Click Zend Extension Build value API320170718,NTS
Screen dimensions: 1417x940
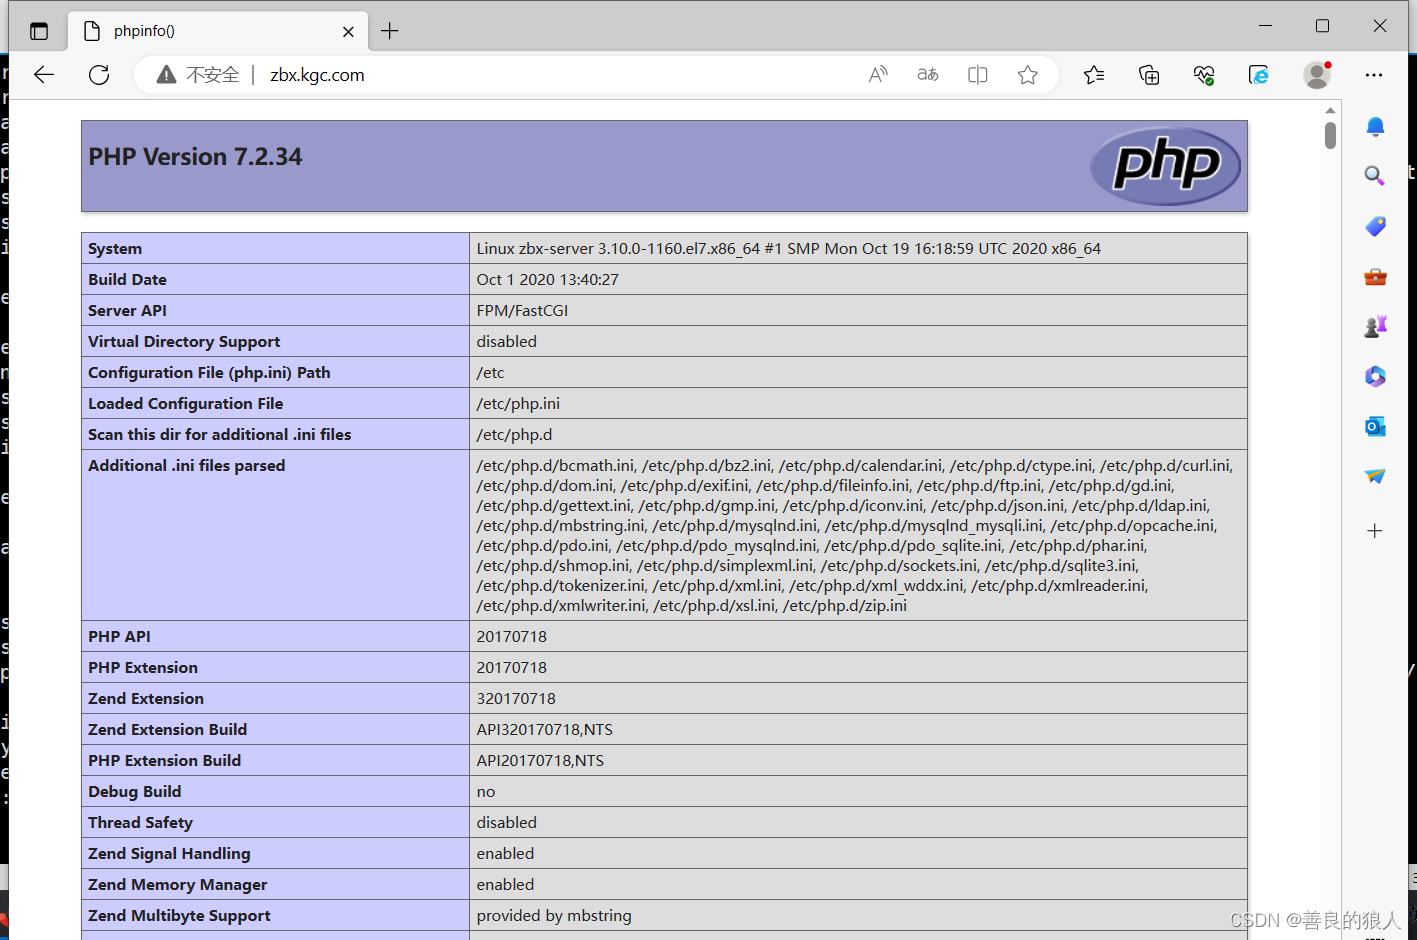coord(545,730)
